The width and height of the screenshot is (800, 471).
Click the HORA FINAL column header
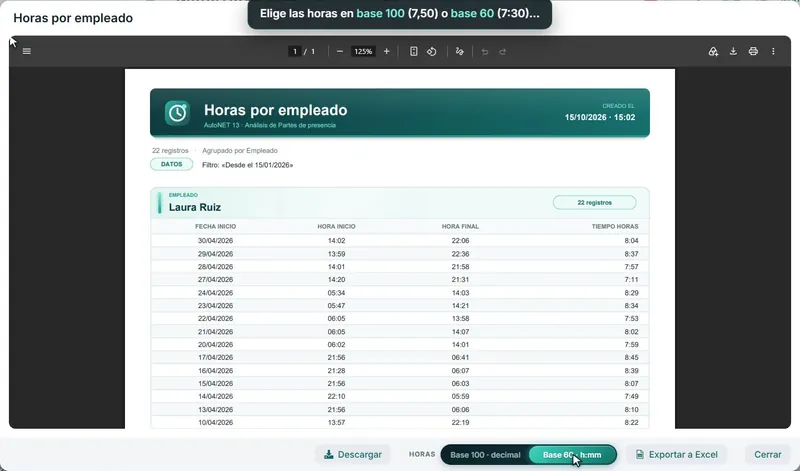coord(460,227)
